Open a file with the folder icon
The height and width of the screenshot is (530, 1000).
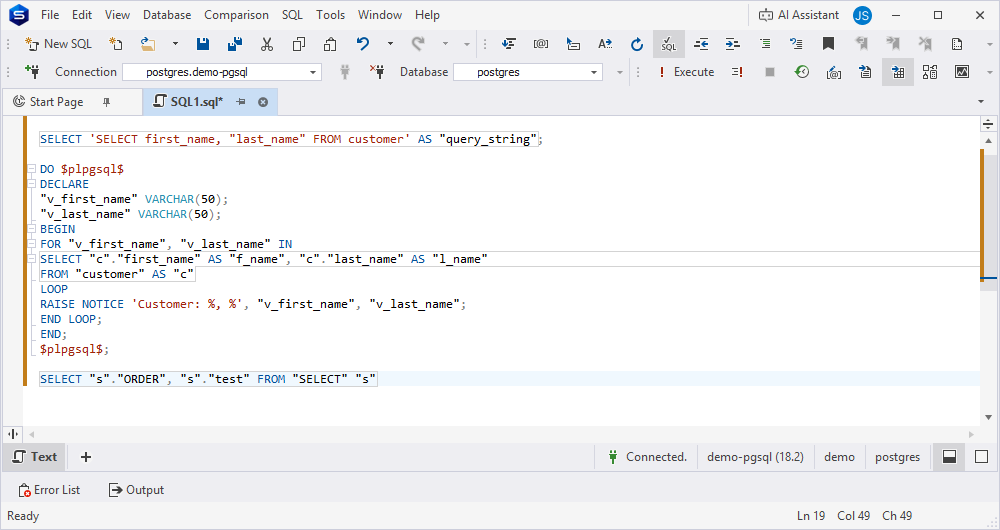coord(148,44)
